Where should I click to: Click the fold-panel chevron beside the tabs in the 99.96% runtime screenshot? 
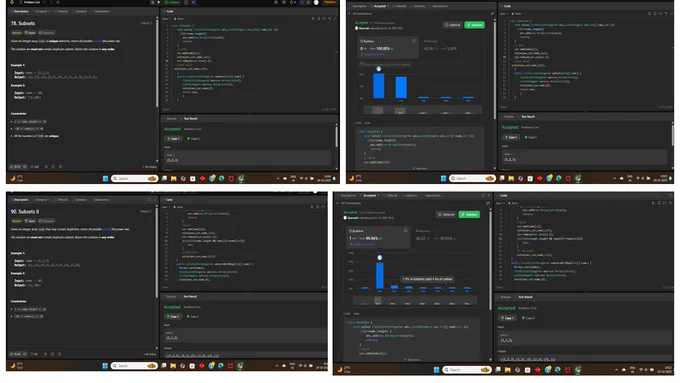tap(489, 196)
